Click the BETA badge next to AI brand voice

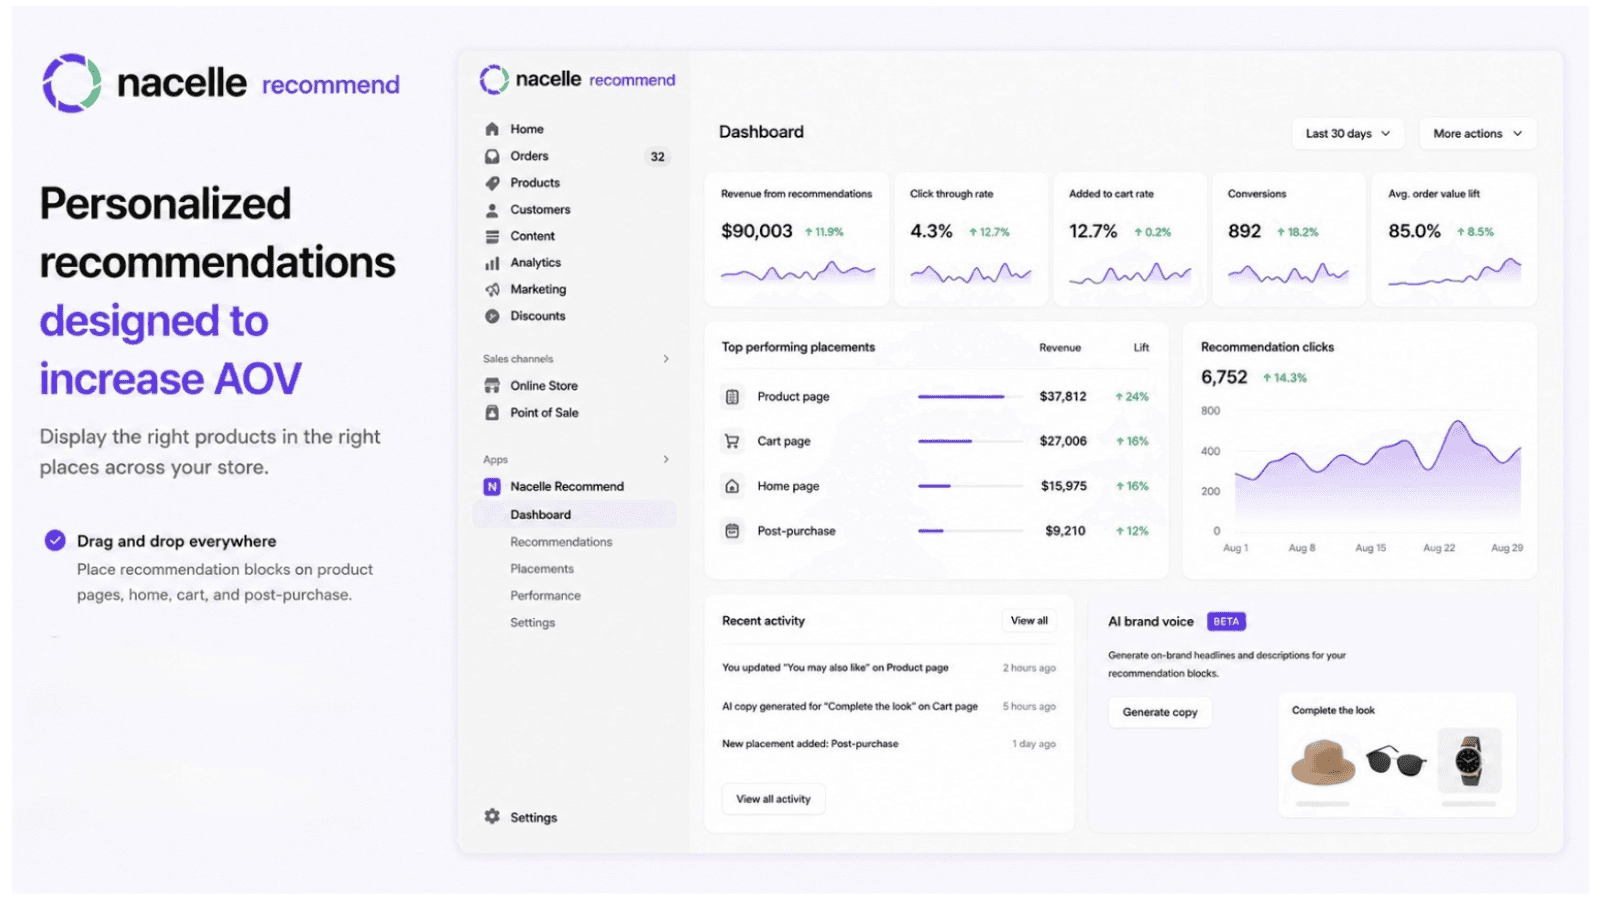1226,621
